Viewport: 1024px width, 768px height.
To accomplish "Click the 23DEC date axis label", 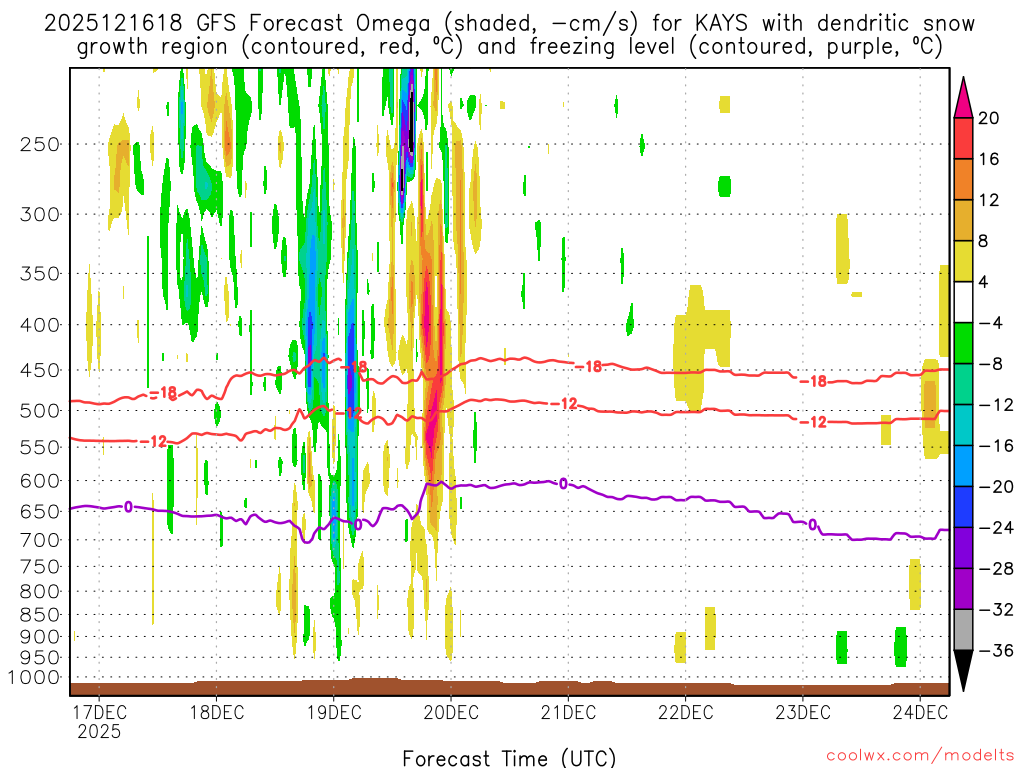I will point(803,712).
